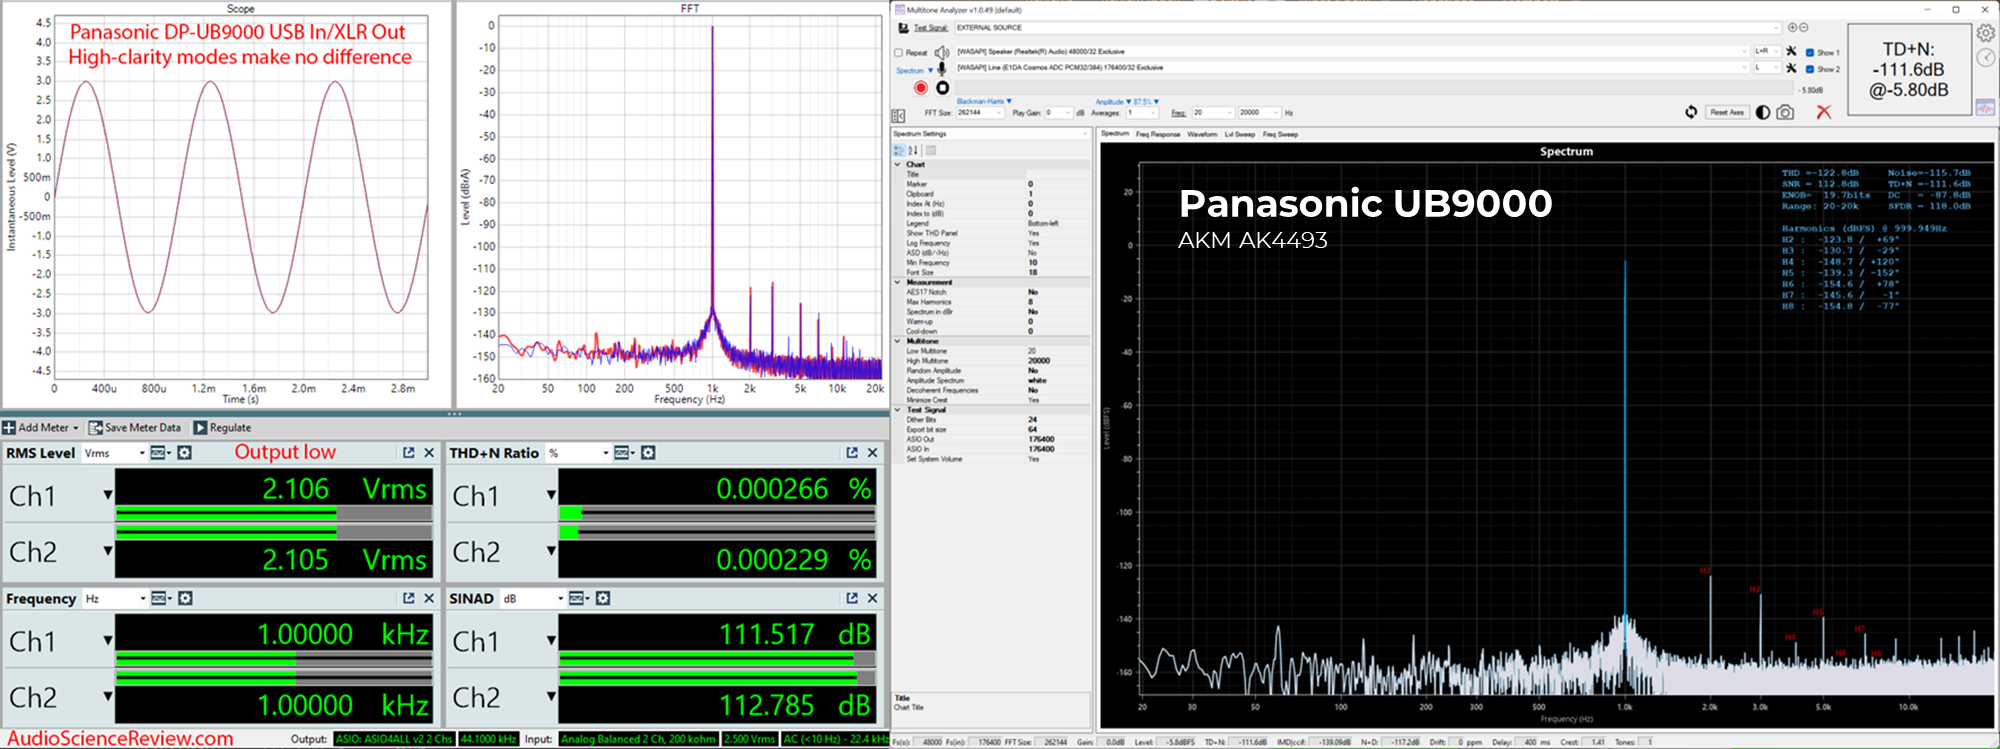Collapse the Measurement category
Viewport: 2000px width, 749px height.
coord(897,282)
